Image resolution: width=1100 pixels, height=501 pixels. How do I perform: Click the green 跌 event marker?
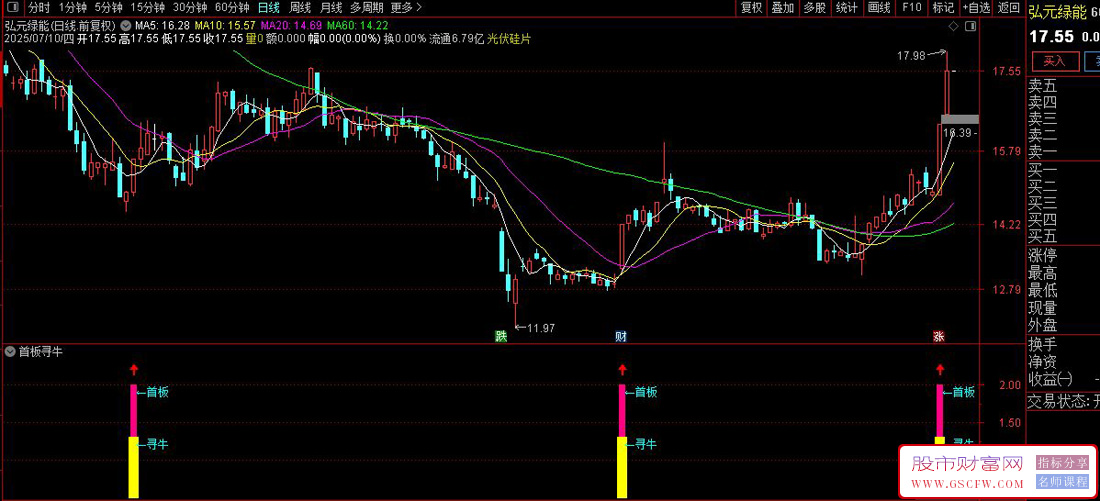tap(500, 336)
